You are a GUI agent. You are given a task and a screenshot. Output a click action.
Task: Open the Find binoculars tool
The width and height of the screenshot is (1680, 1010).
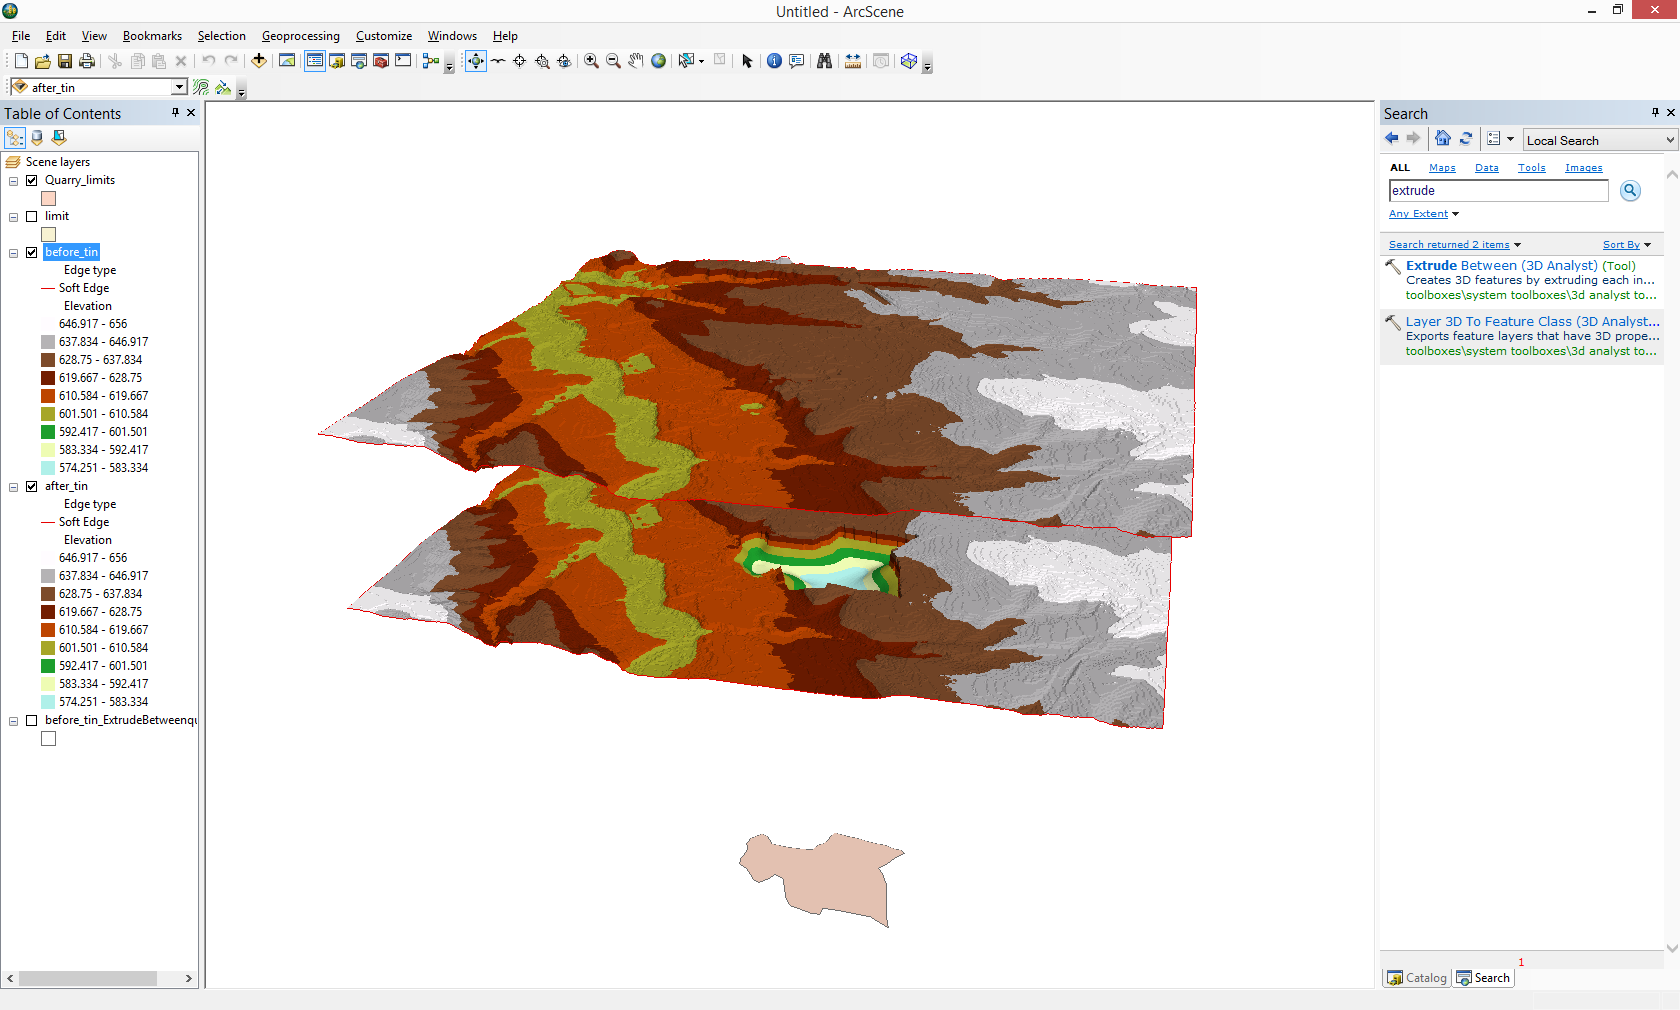(824, 61)
